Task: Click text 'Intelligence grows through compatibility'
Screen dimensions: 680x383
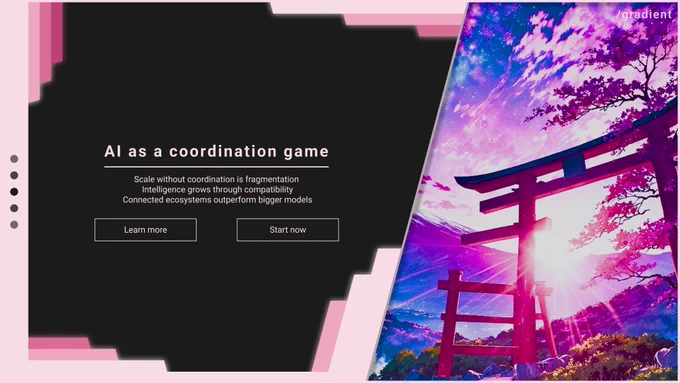Action: coord(217,190)
